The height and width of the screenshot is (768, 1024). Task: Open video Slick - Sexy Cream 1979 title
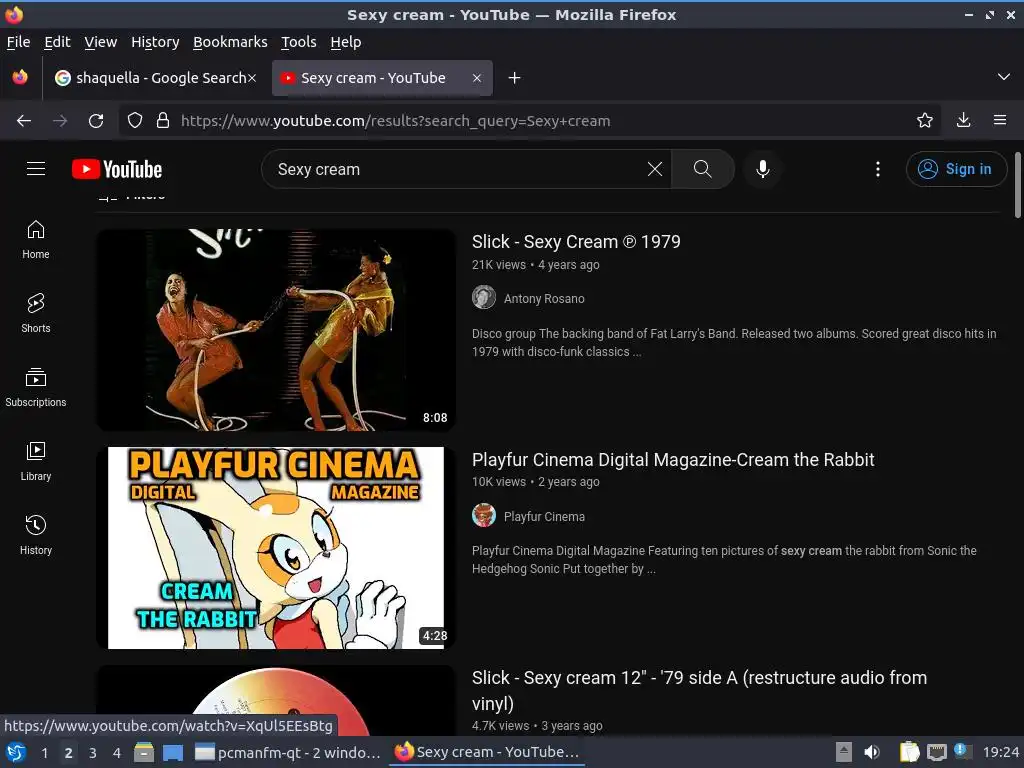point(576,242)
